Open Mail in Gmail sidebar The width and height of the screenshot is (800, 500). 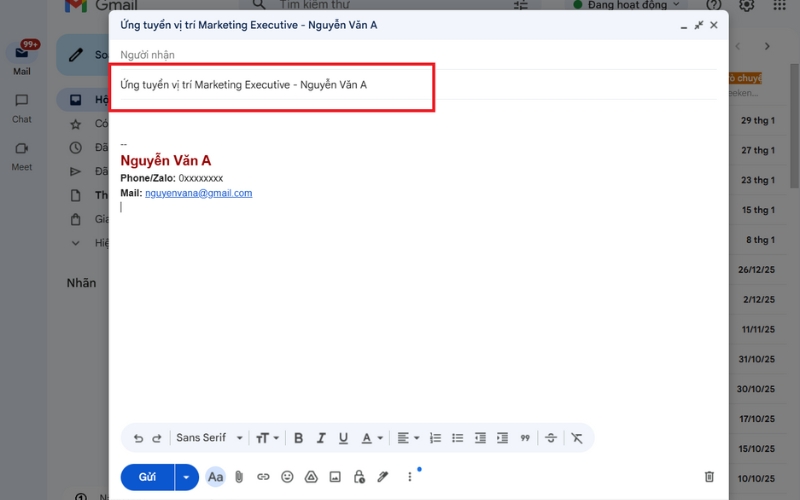pyautogui.click(x=22, y=59)
